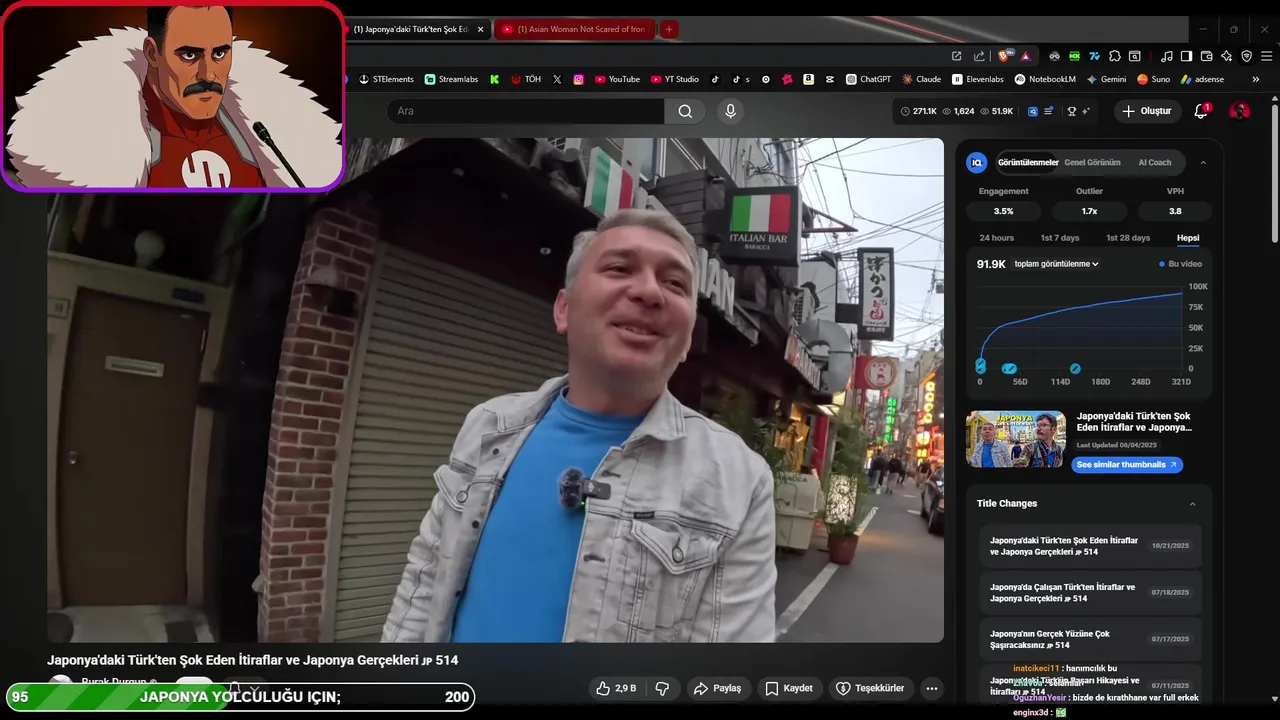Click the vidIQ logo in side panel
The height and width of the screenshot is (720, 1280).
[977, 162]
